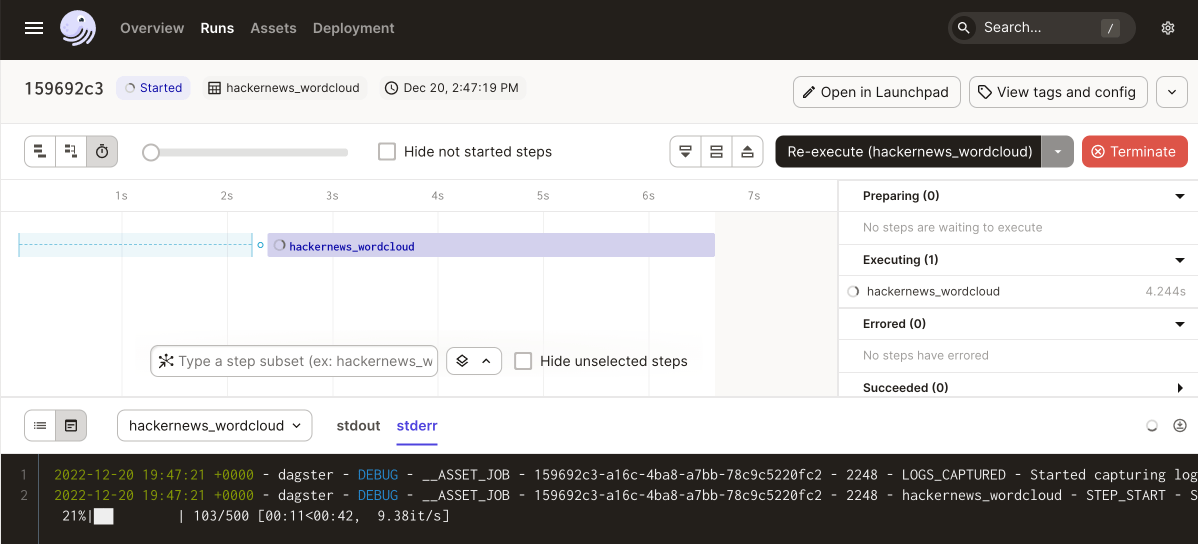Click Re-execute (hackernews_wordcloud) button
This screenshot has width=1198, height=544.
(x=909, y=151)
